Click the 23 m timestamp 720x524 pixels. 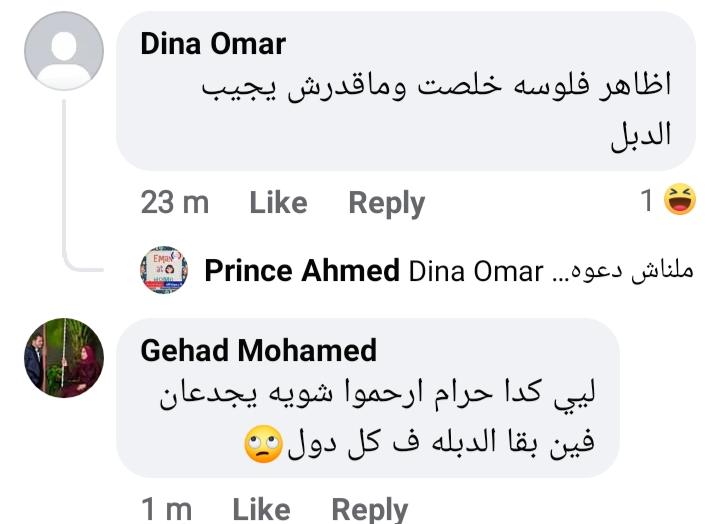tap(175, 203)
